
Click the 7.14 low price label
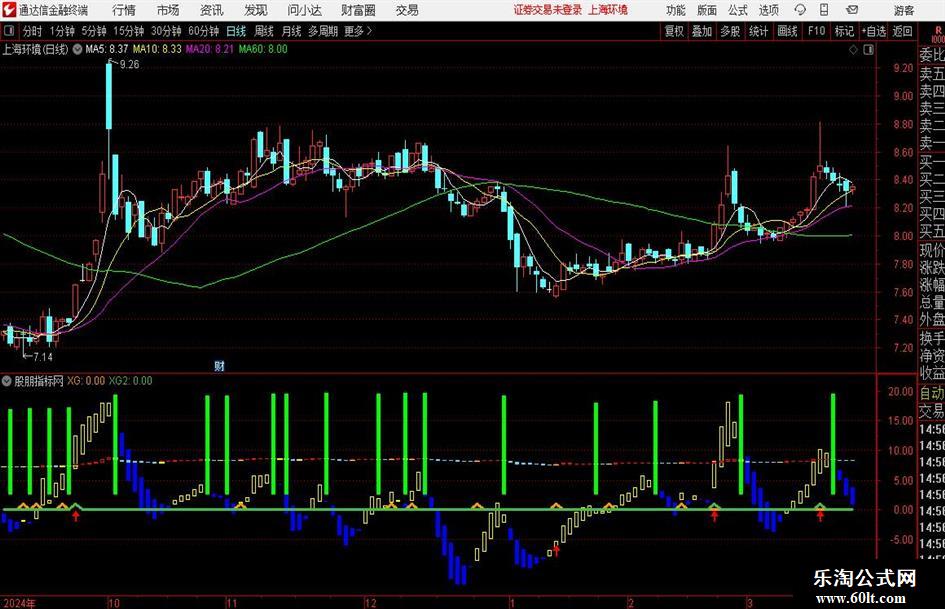(x=43, y=357)
